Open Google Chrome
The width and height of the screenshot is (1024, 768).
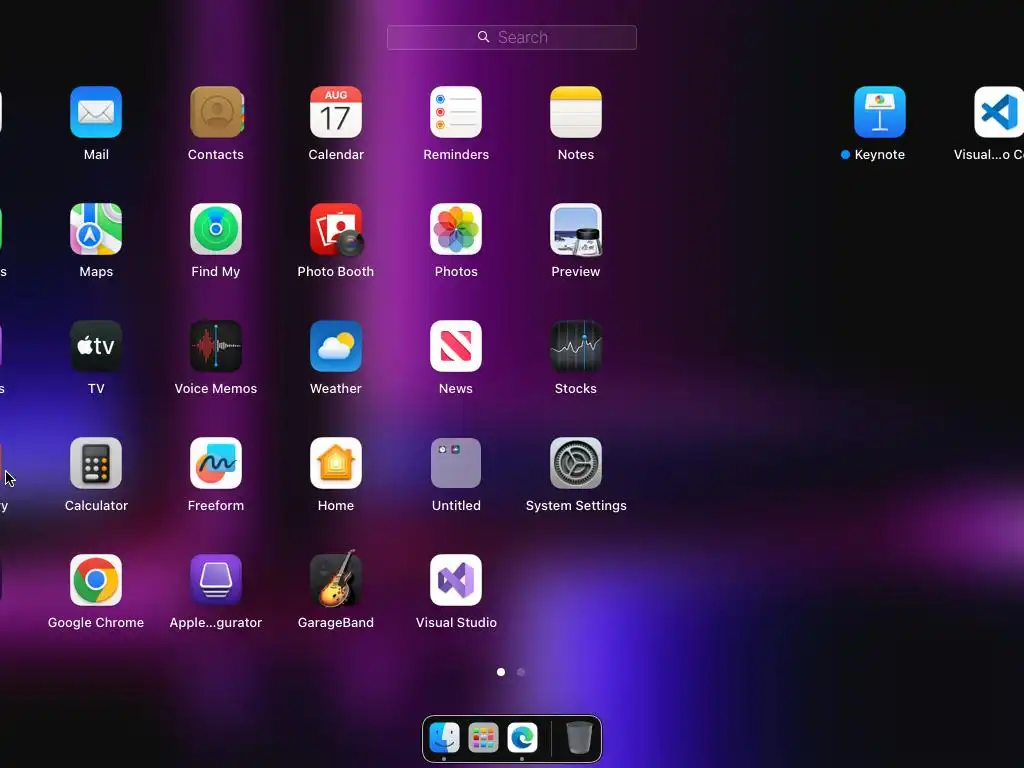point(96,579)
